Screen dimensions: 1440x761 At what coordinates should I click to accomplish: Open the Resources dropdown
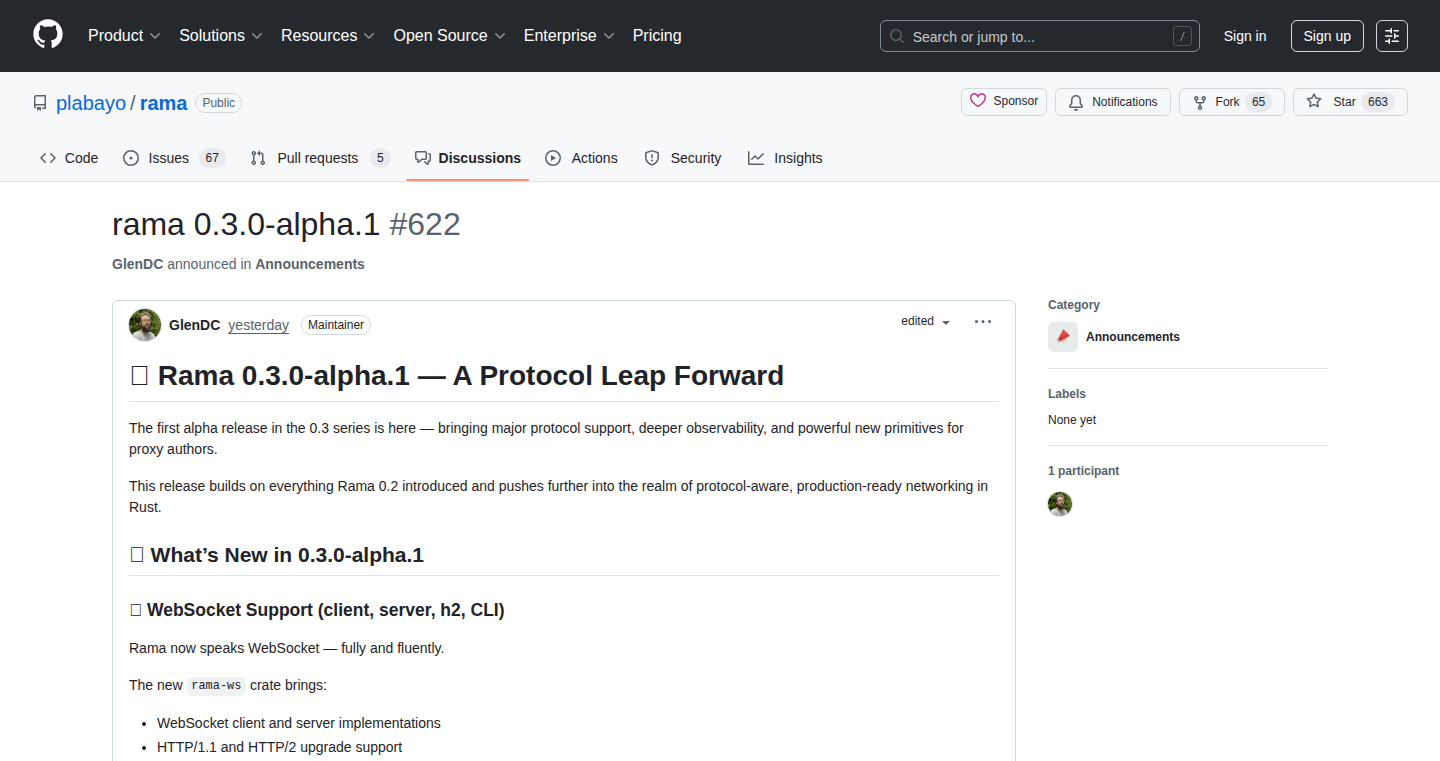click(328, 36)
